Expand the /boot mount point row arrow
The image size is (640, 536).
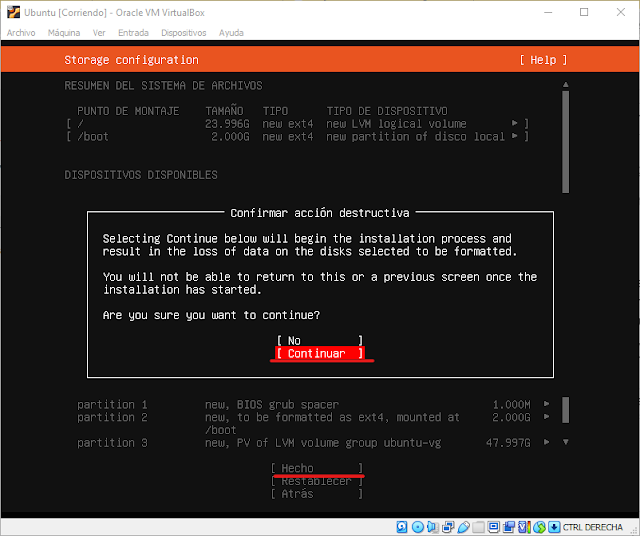(x=515, y=136)
